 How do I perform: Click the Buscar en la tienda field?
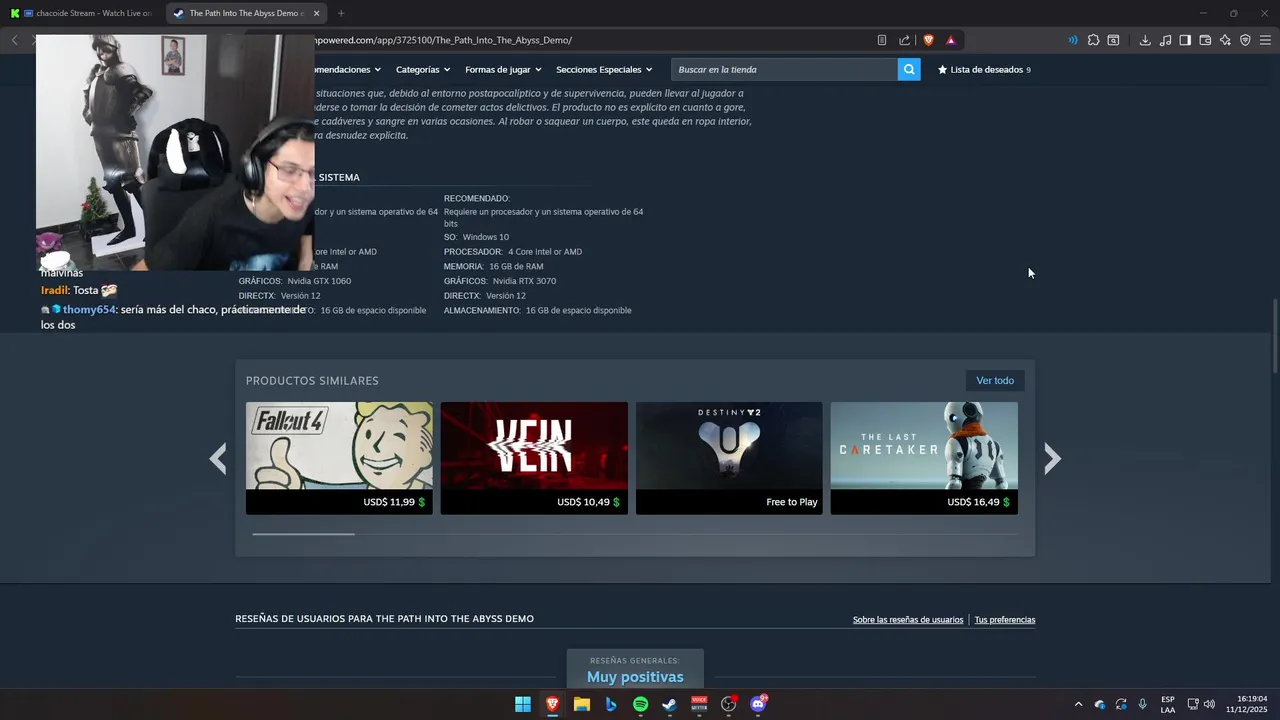[x=785, y=69]
